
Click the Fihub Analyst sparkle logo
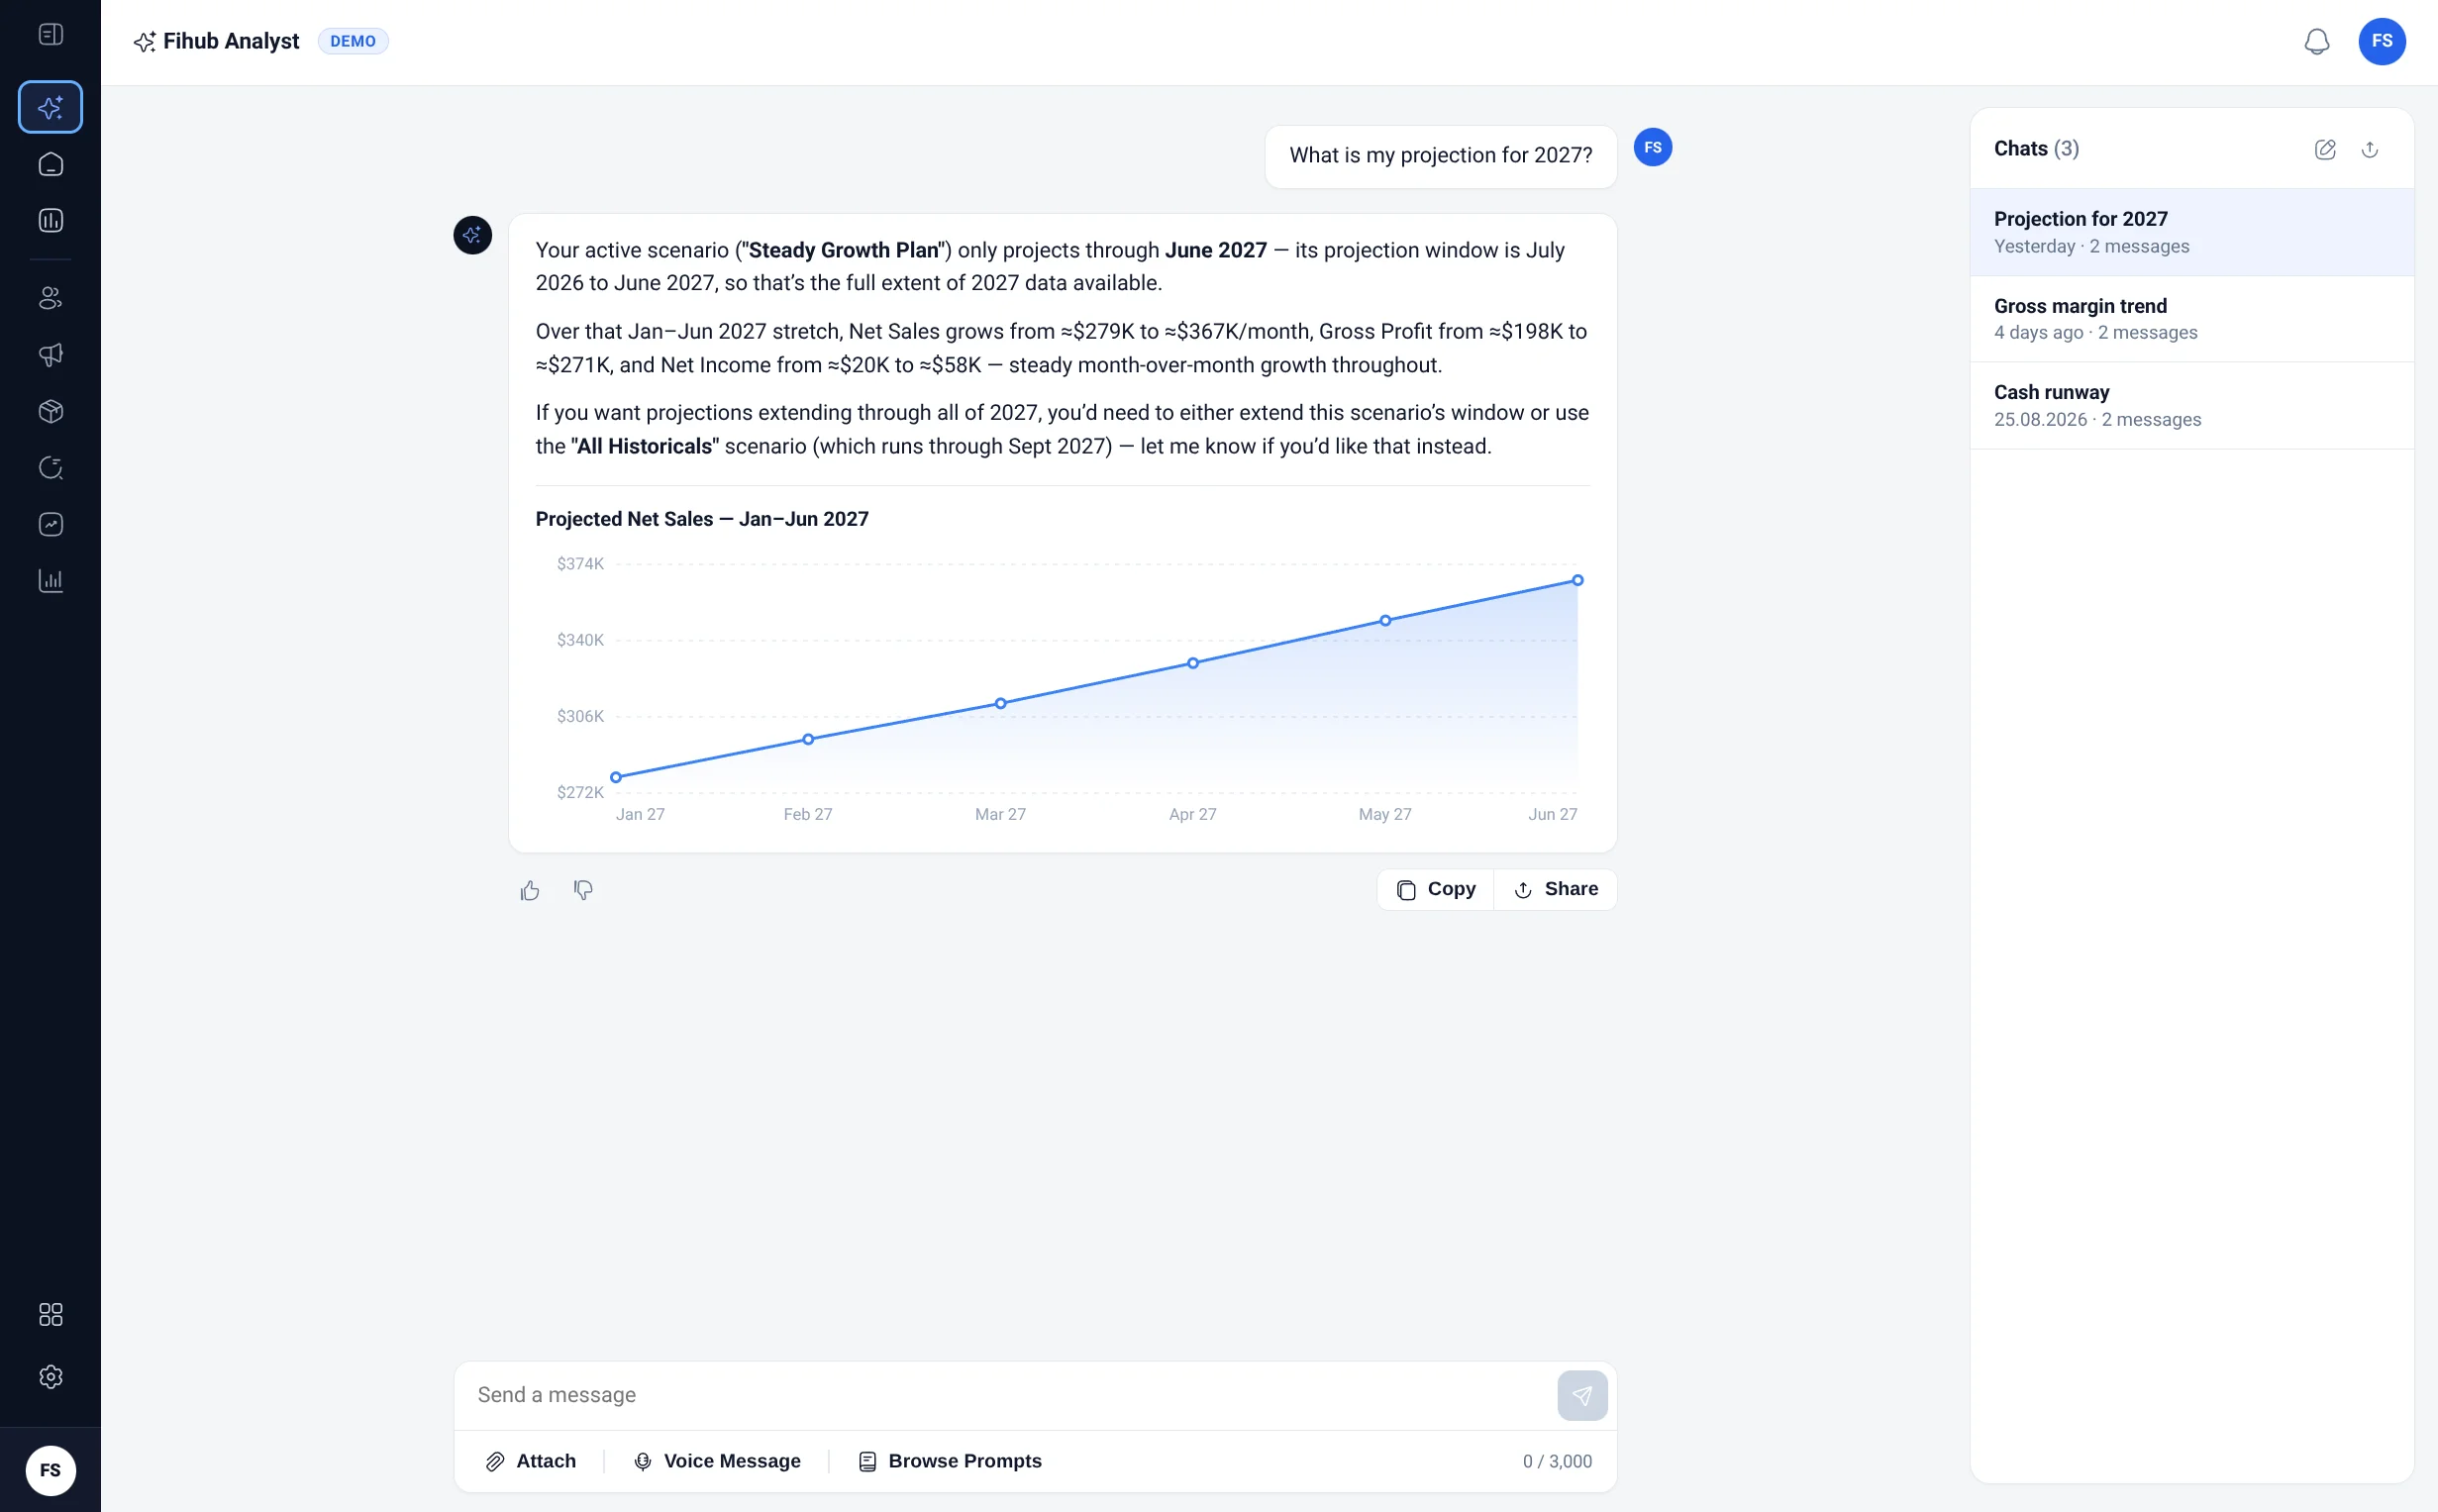pos(145,42)
